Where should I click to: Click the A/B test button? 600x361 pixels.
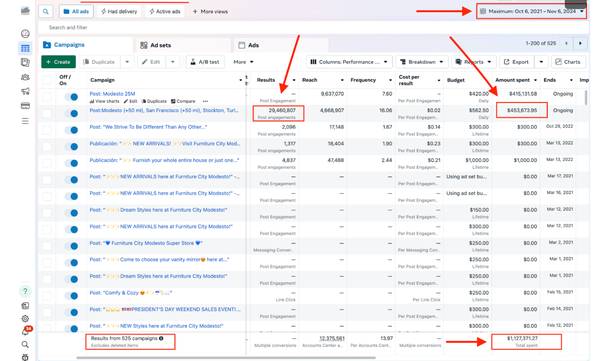pyautogui.click(x=205, y=62)
